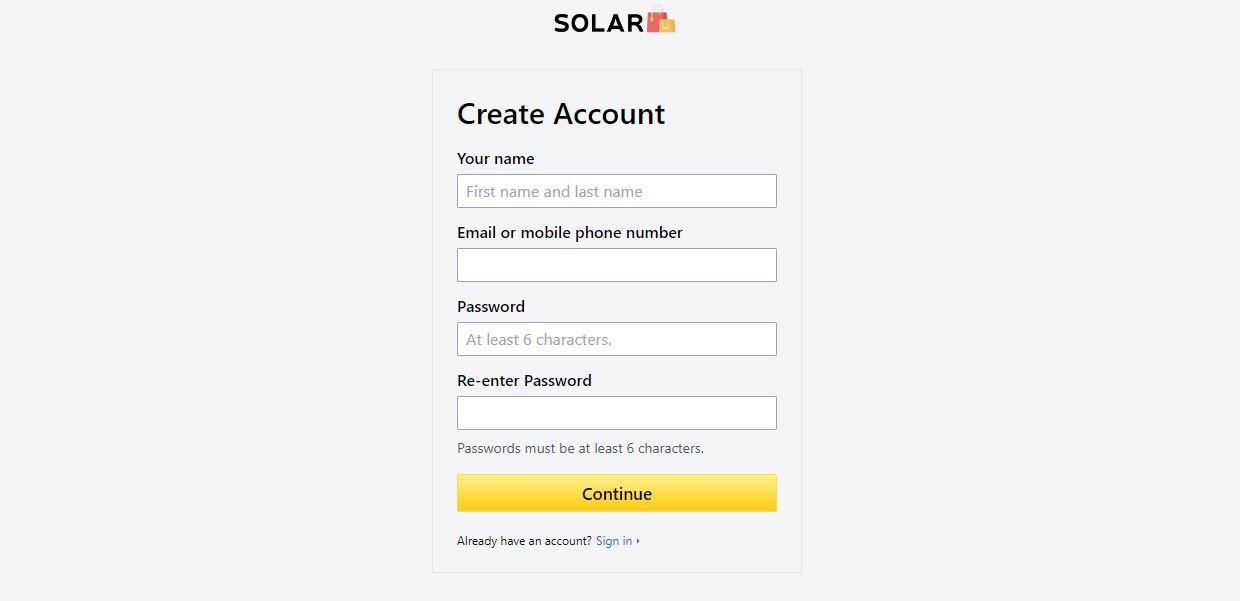1240x601 pixels.
Task: Click the arrow beside Sign in
Action: tap(638, 541)
